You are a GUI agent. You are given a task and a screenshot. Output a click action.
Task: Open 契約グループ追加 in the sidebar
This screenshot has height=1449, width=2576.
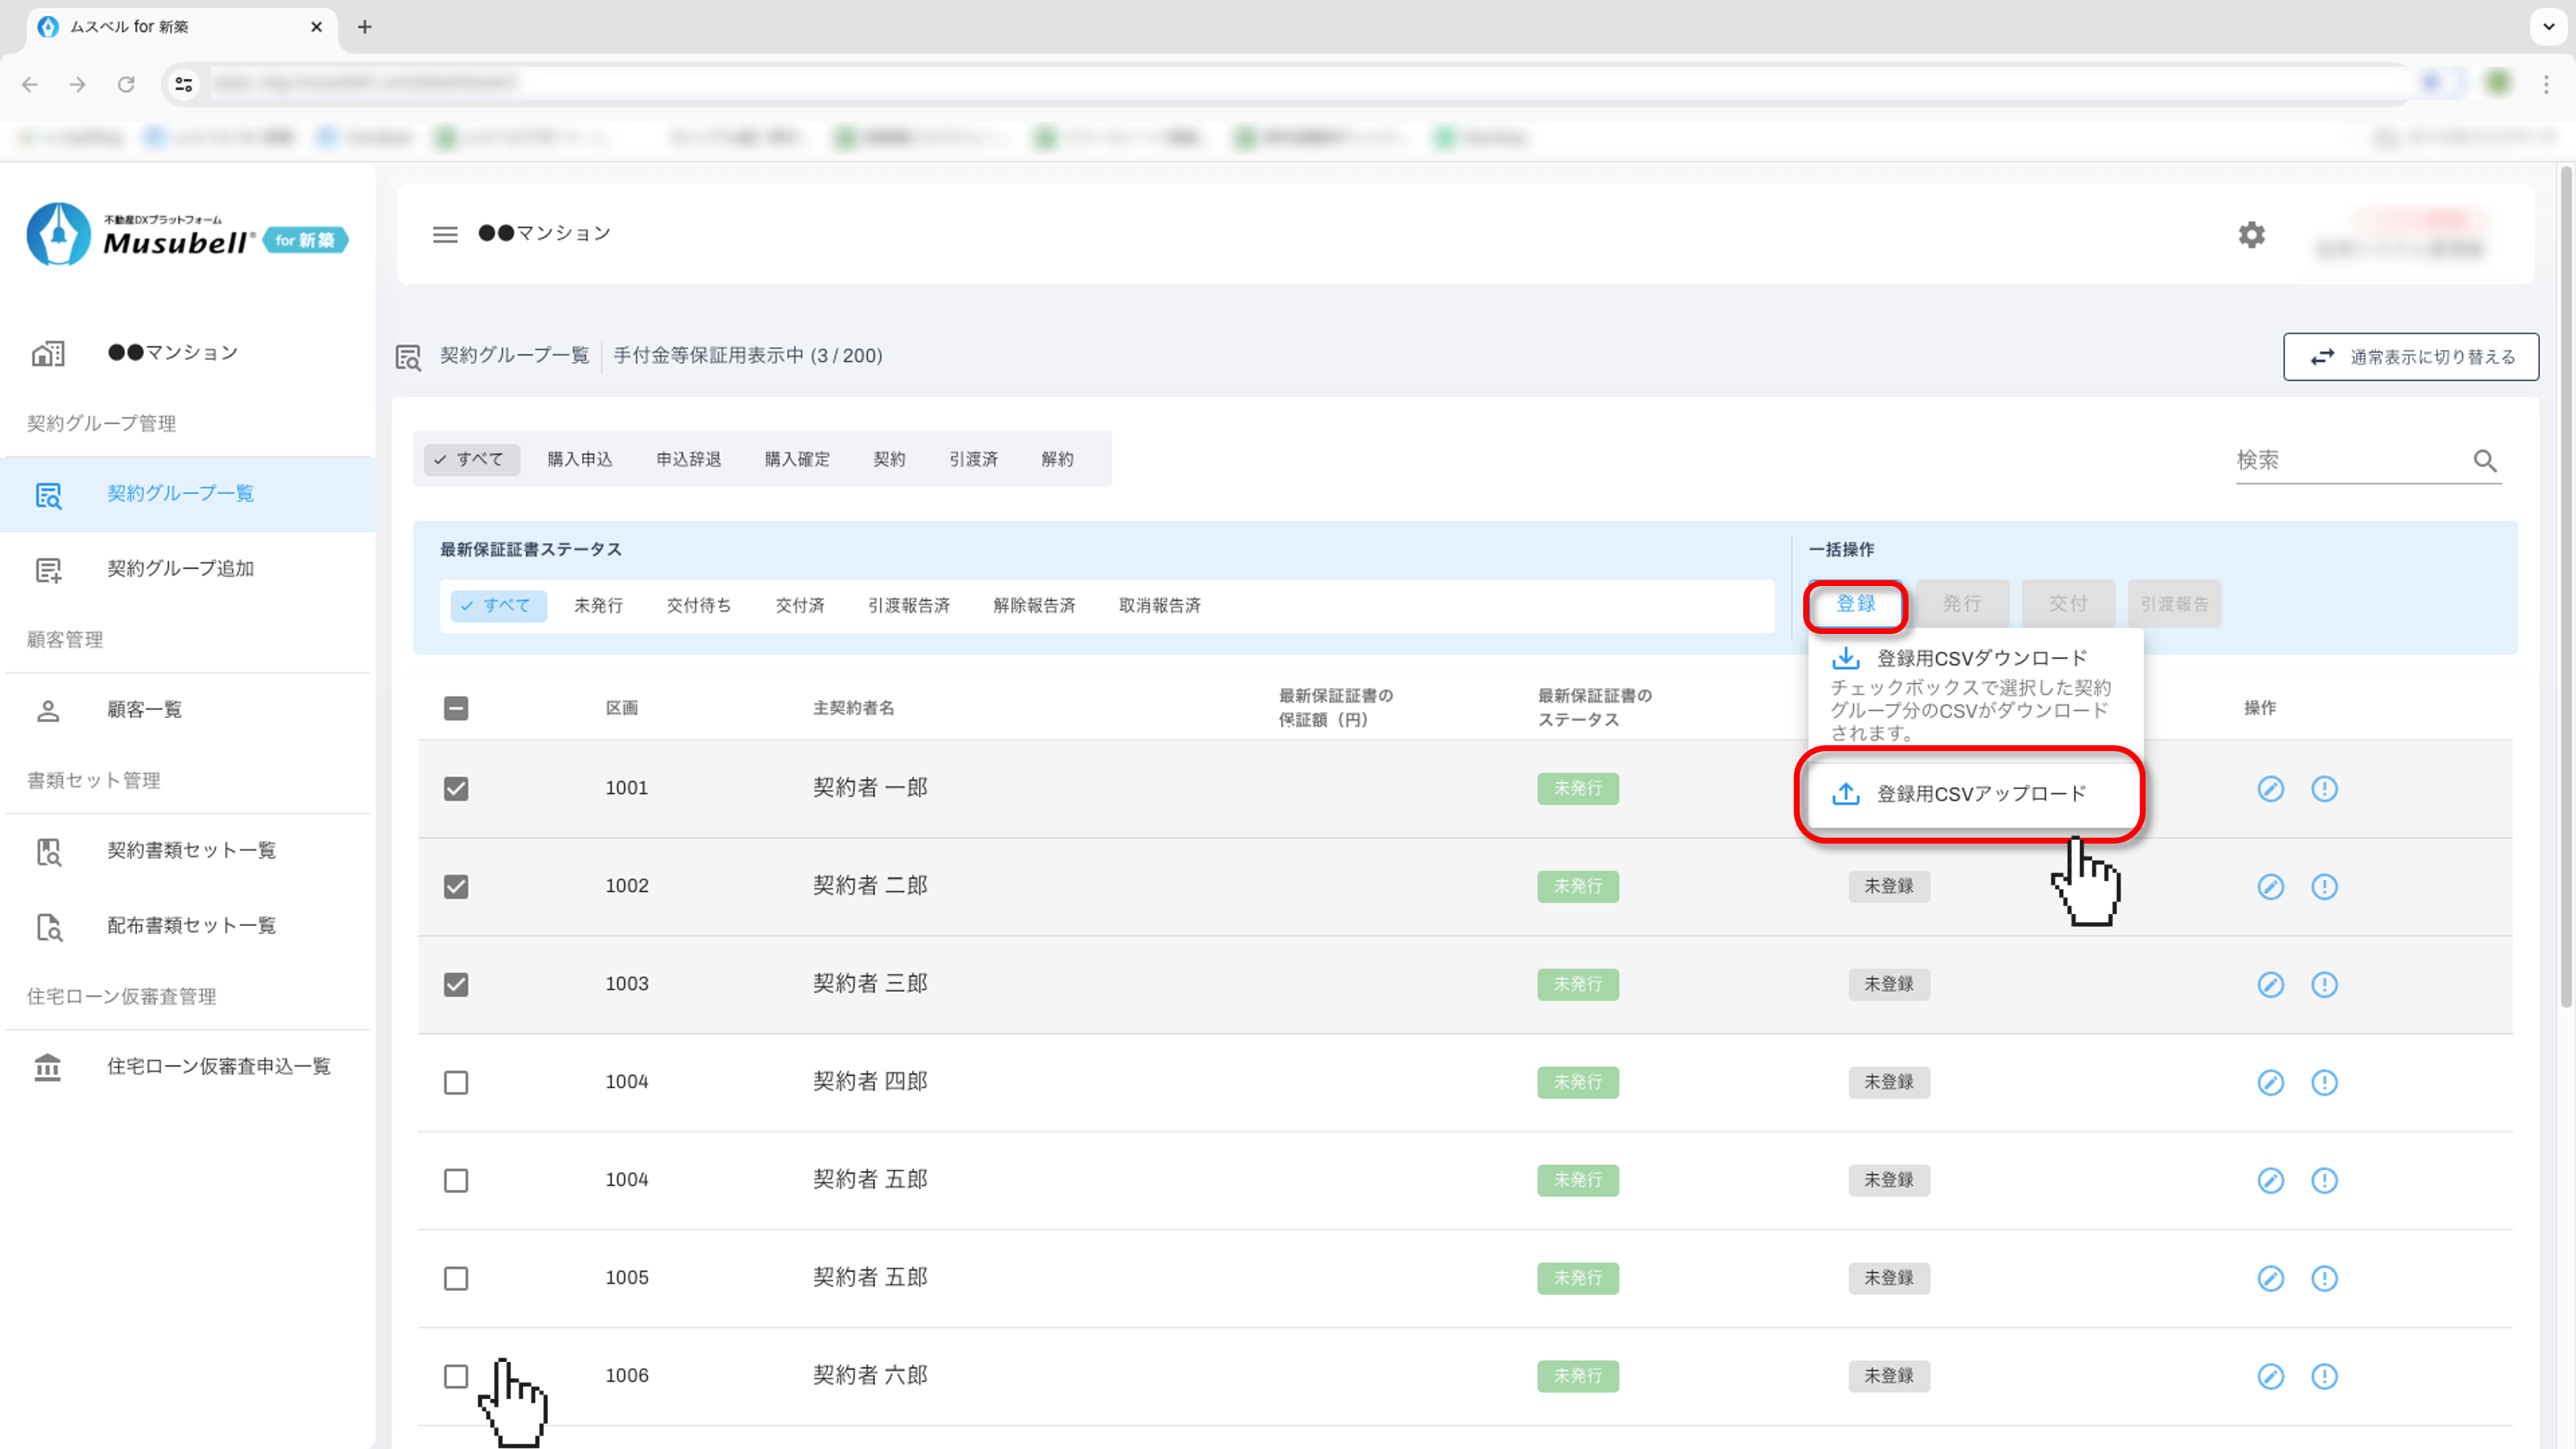[180, 569]
